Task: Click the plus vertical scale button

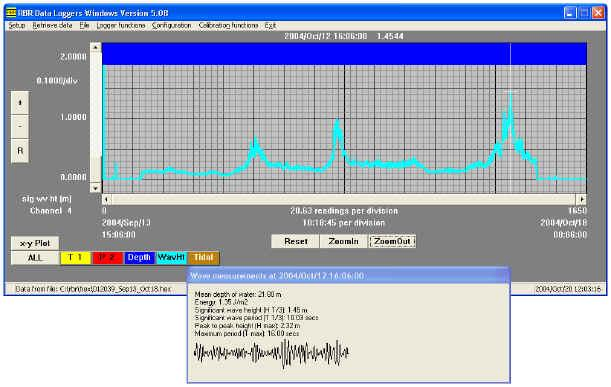Action: (20, 103)
